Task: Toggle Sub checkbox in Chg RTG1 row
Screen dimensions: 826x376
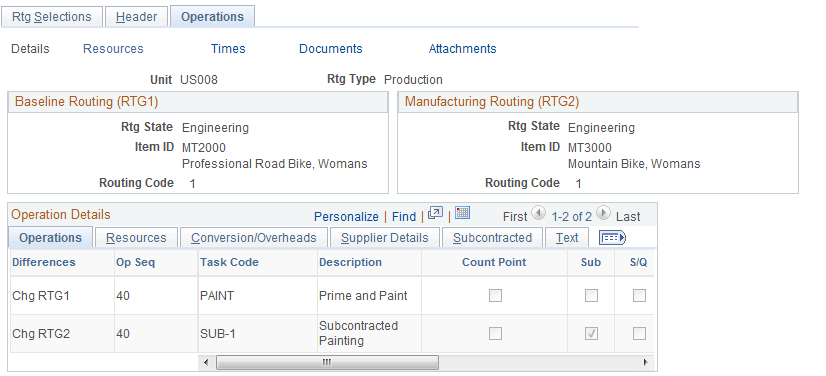Action: [x=592, y=296]
